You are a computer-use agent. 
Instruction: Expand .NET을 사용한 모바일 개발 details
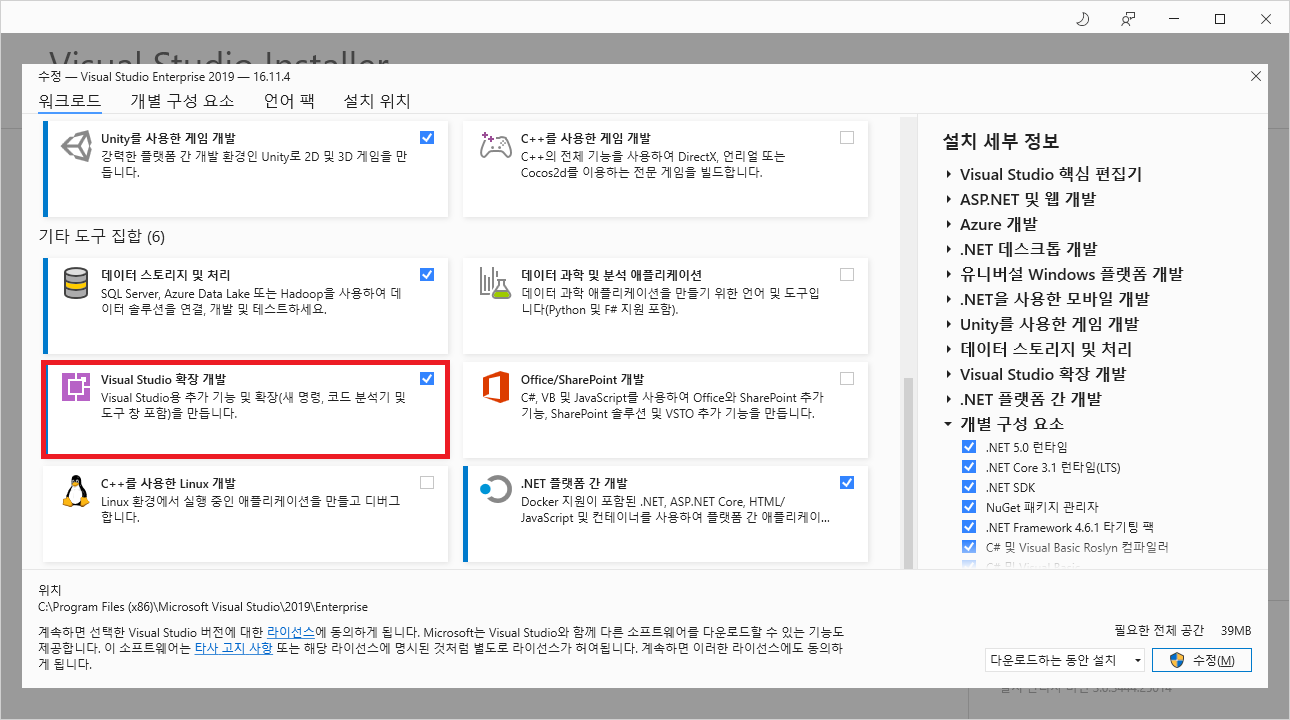click(948, 299)
